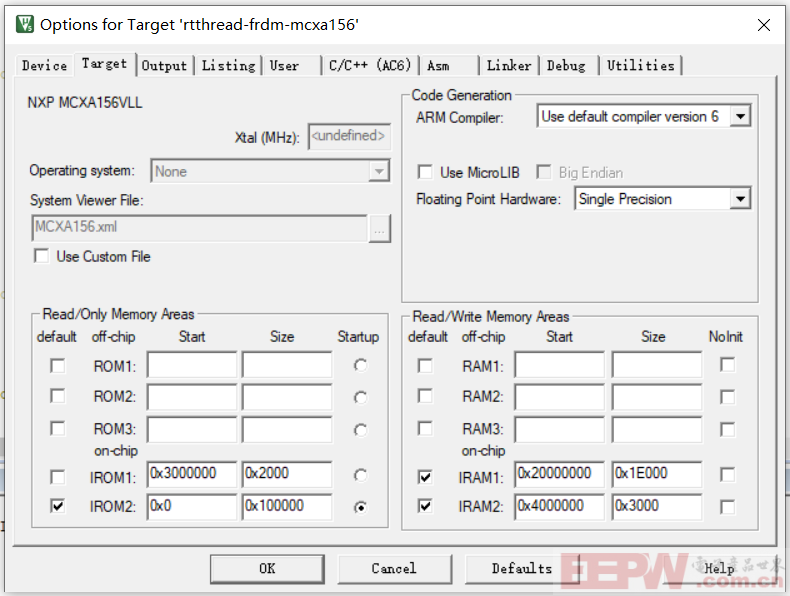Image resolution: width=790 pixels, height=596 pixels.
Task: Click the RAM3 Size field
Action: (x=657, y=429)
